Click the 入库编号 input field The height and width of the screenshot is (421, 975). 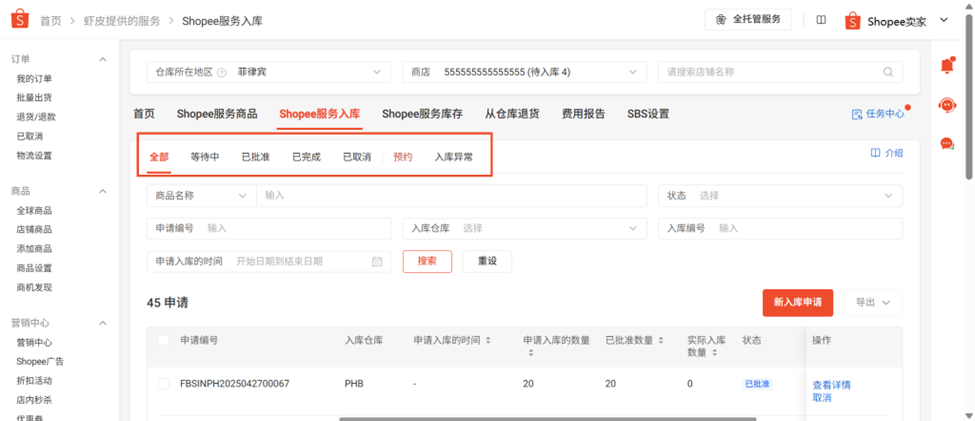click(780, 228)
